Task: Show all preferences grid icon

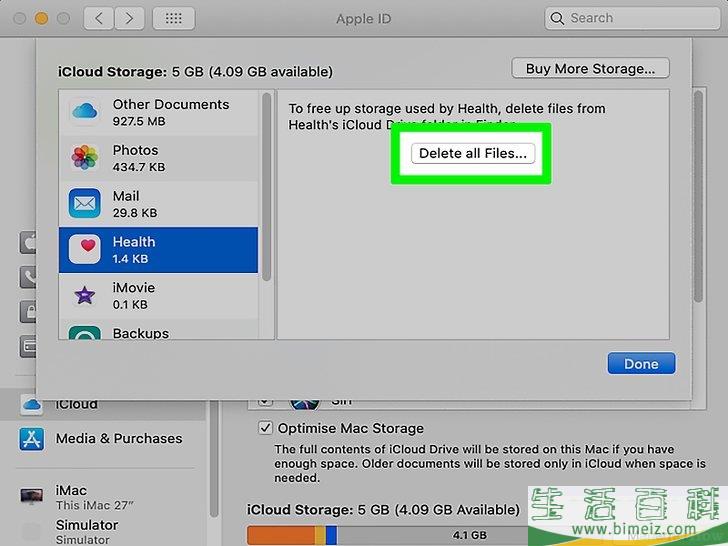Action: [174, 19]
